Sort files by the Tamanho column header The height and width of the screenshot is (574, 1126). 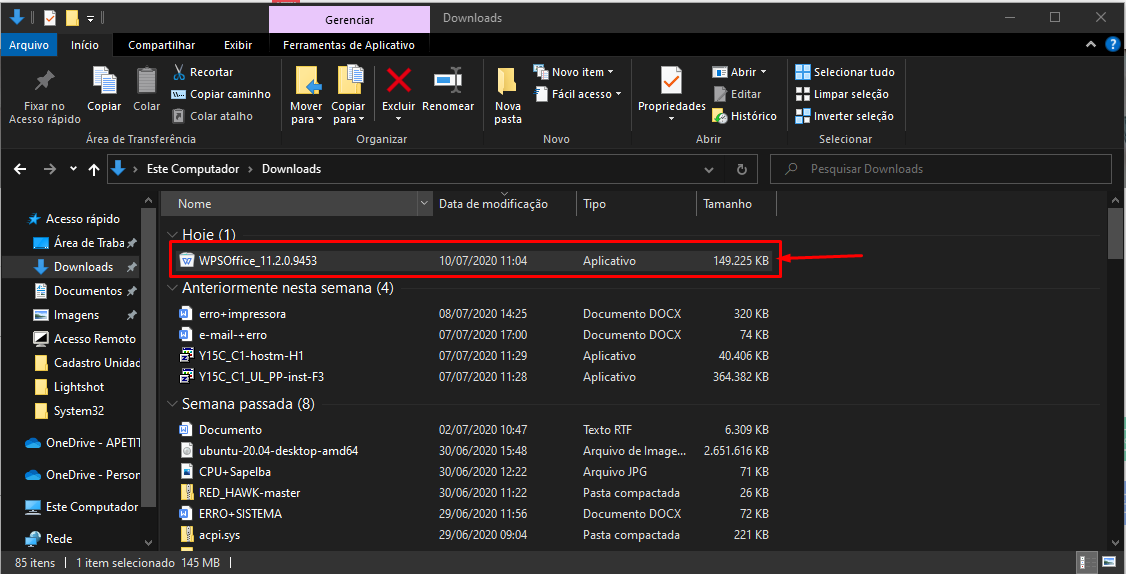pos(727,204)
